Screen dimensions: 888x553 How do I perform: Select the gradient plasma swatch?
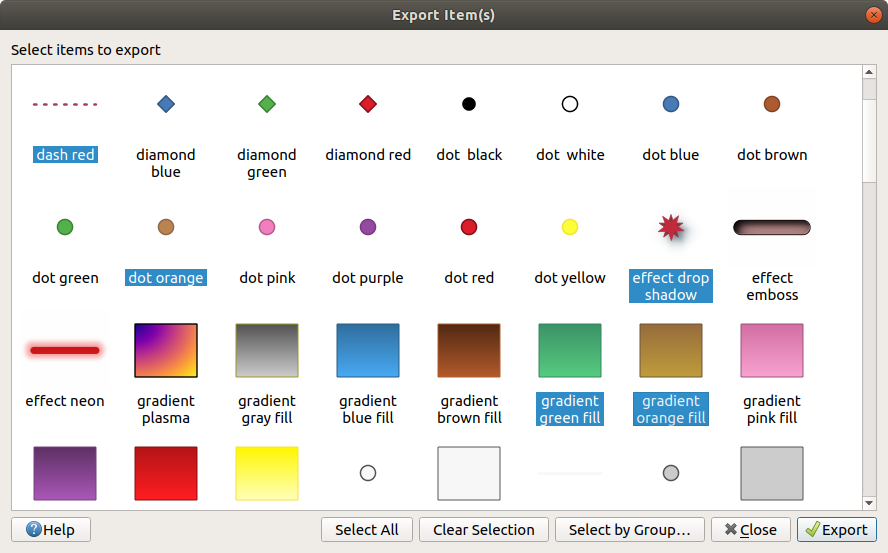coord(166,350)
